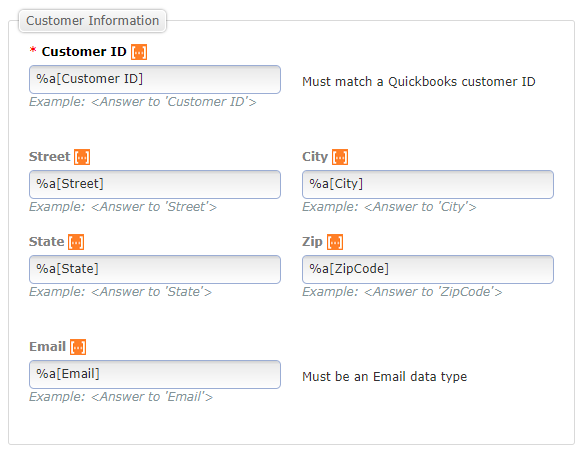Focus the City input field
This screenshot has height=451, width=583.
(428, 184)
